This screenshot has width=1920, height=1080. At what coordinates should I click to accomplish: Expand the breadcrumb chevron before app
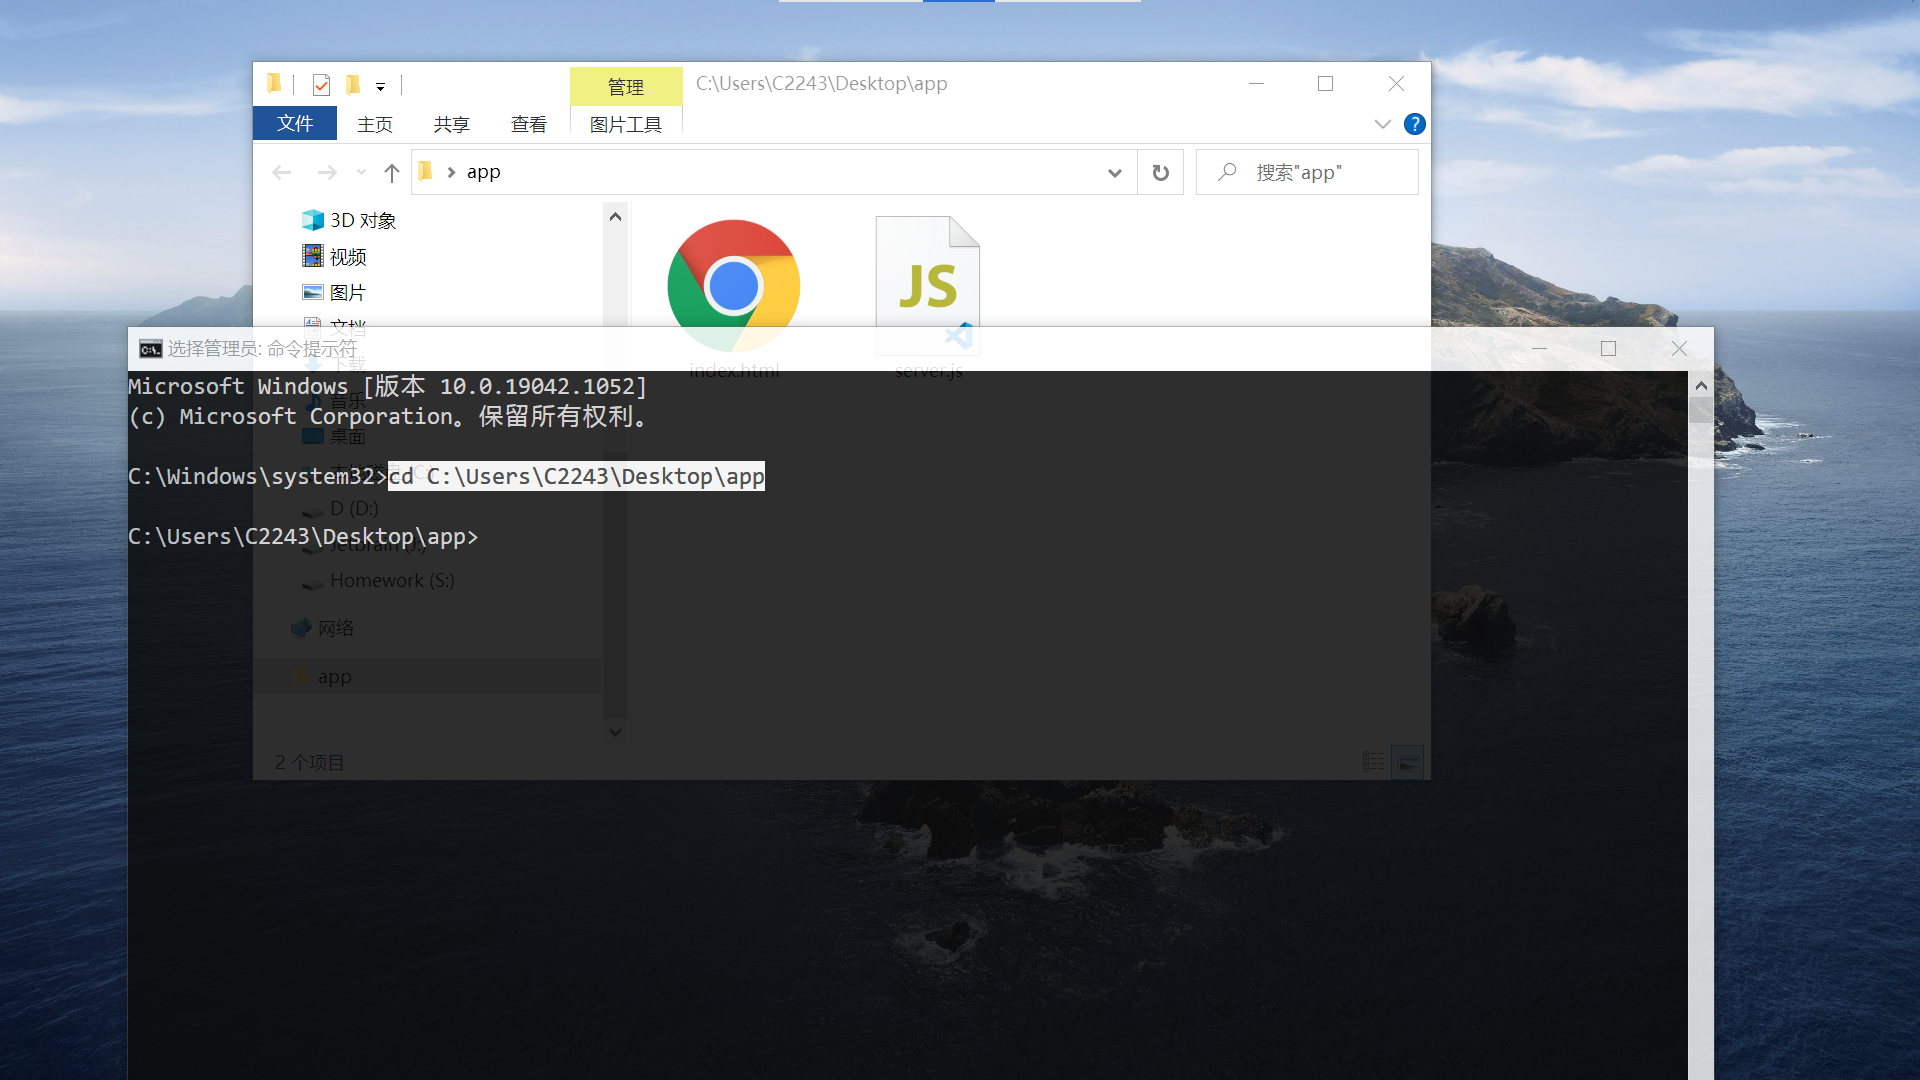(x=451, y=172)
